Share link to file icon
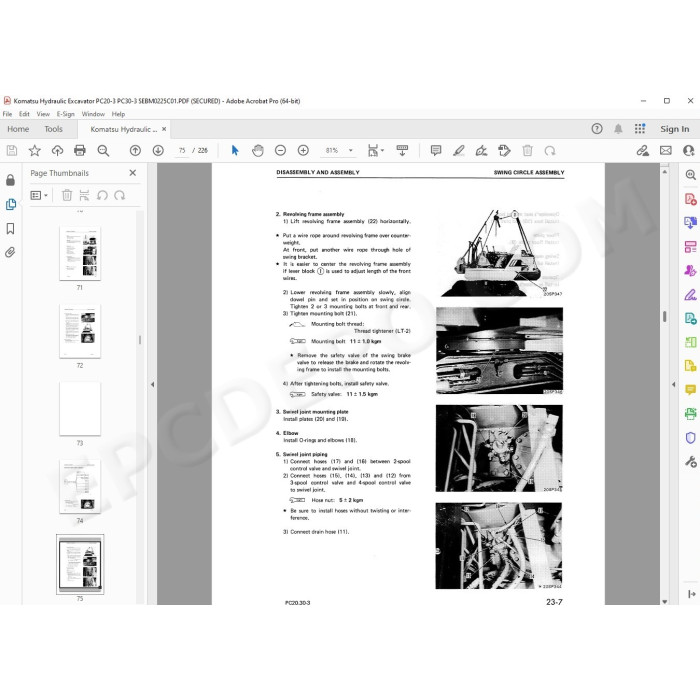Screen dimensions: 700x700 (643, 151)
